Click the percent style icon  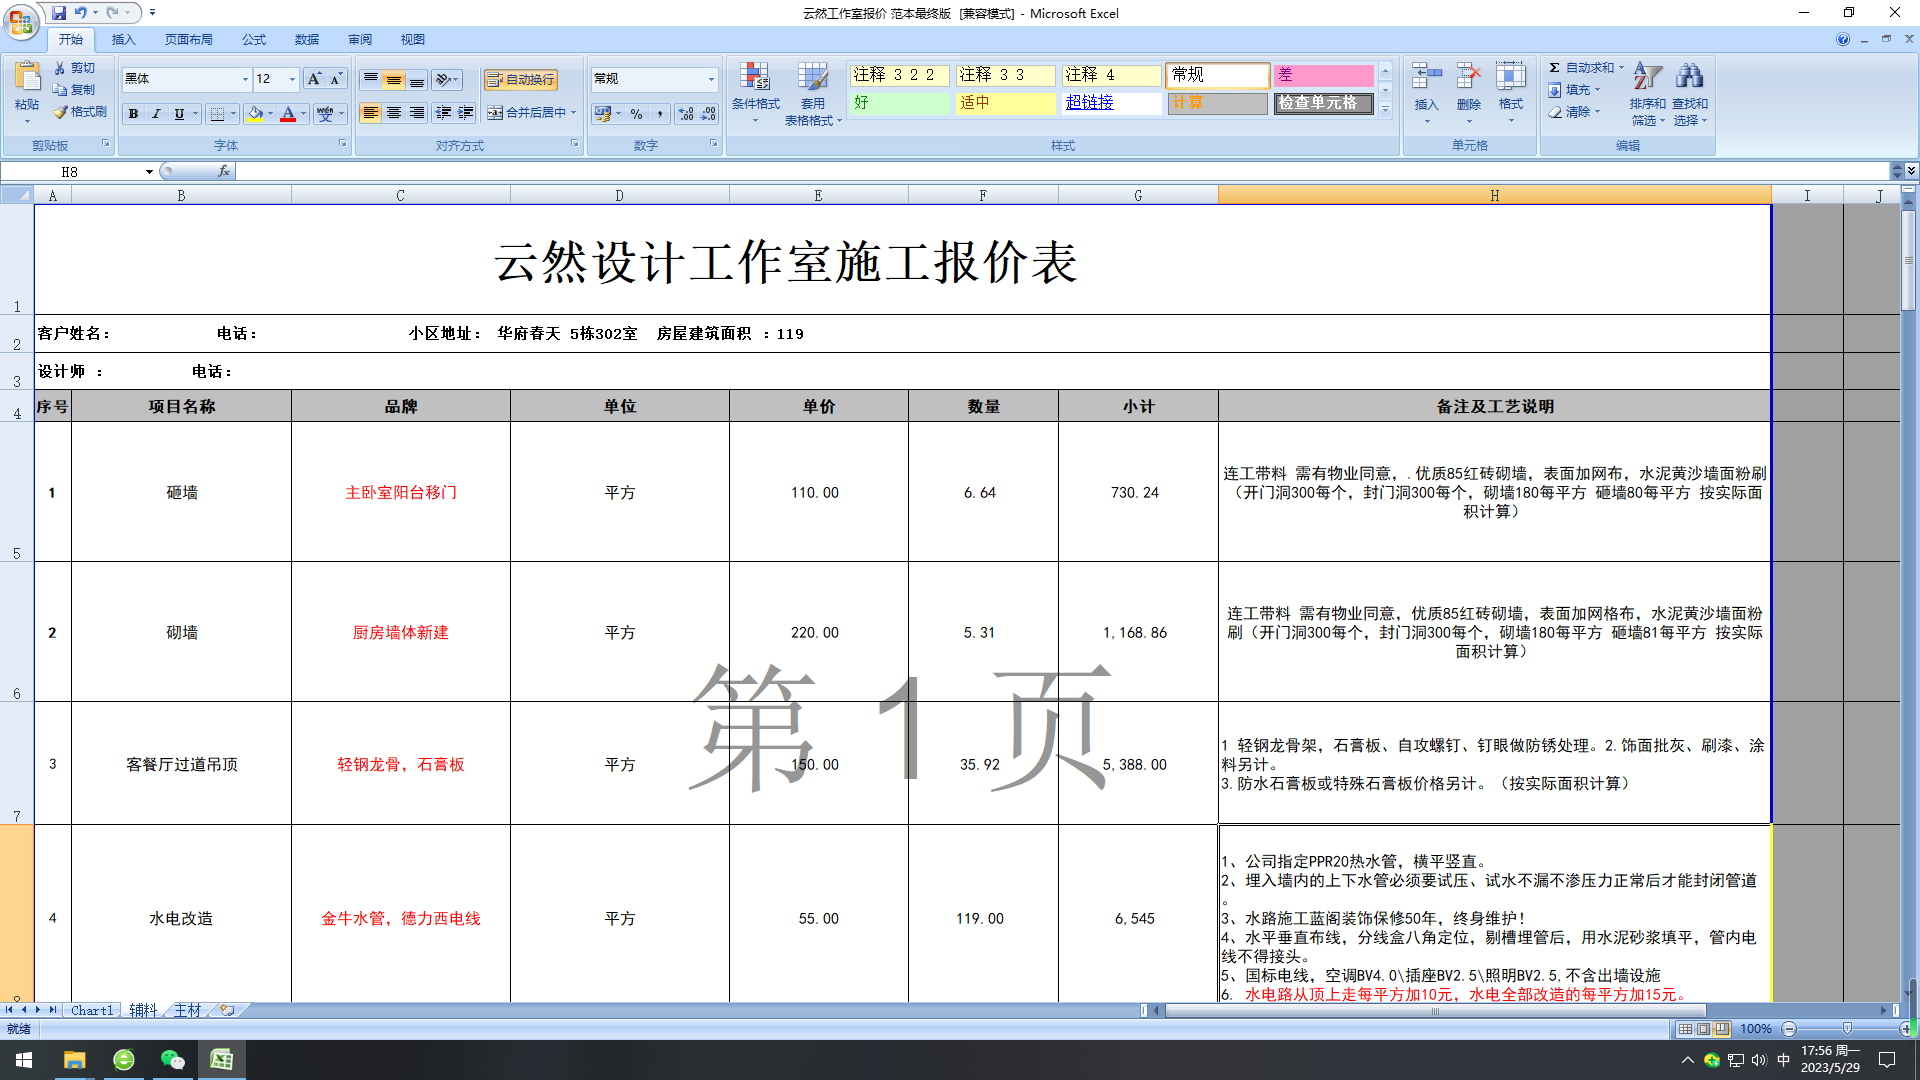coord(637,114)
